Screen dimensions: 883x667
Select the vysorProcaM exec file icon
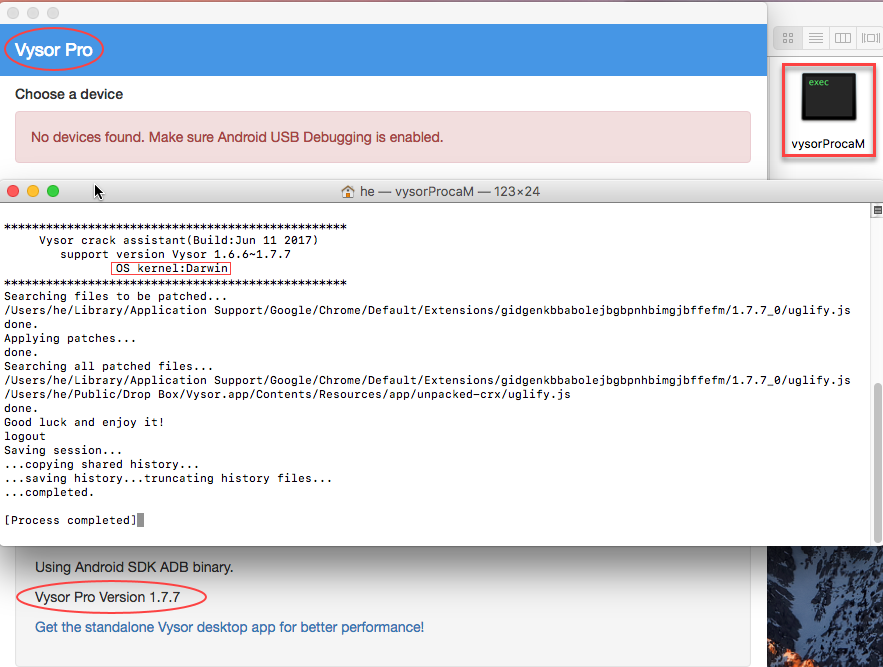pyautogui.click(x=828, y=96)
